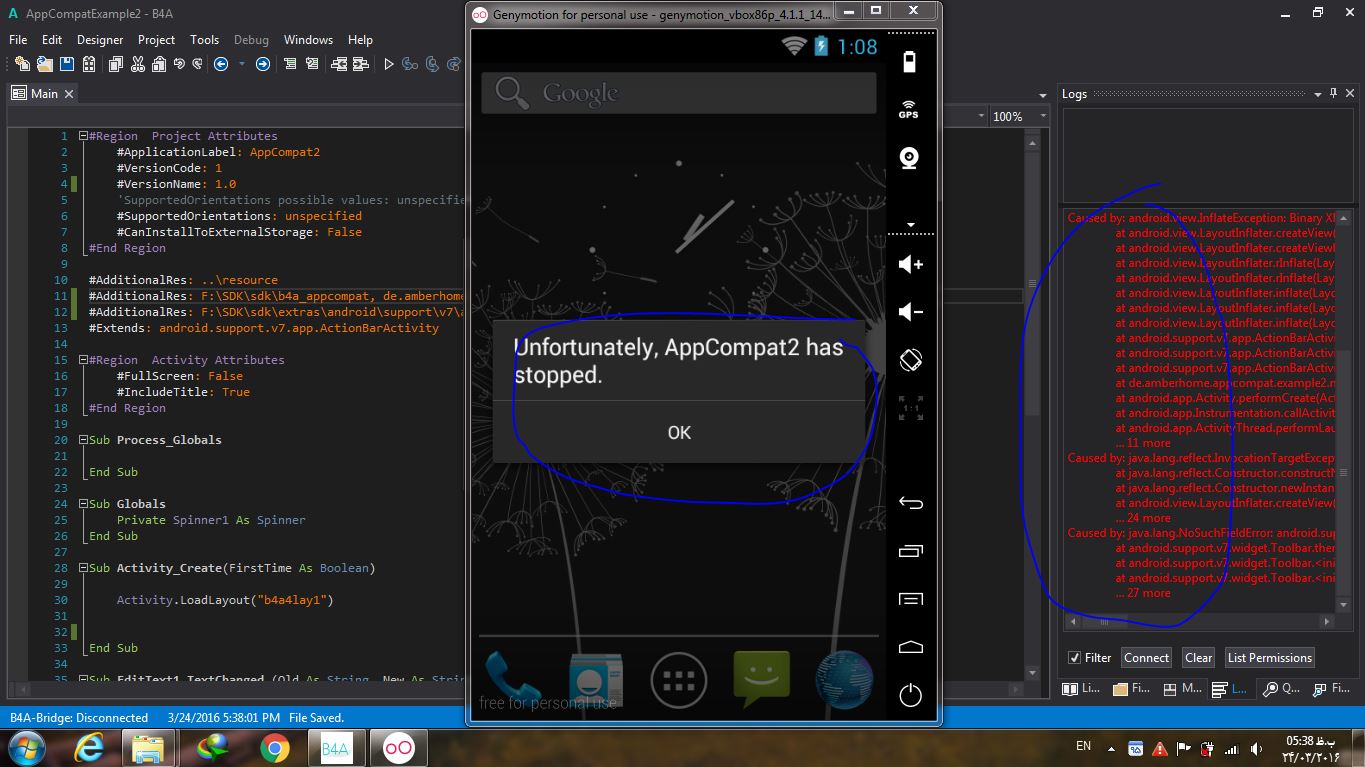Uncheck the Filter checkbox in Logs
Viewport: 1365px width, 767px height.
click(1074, 658)
